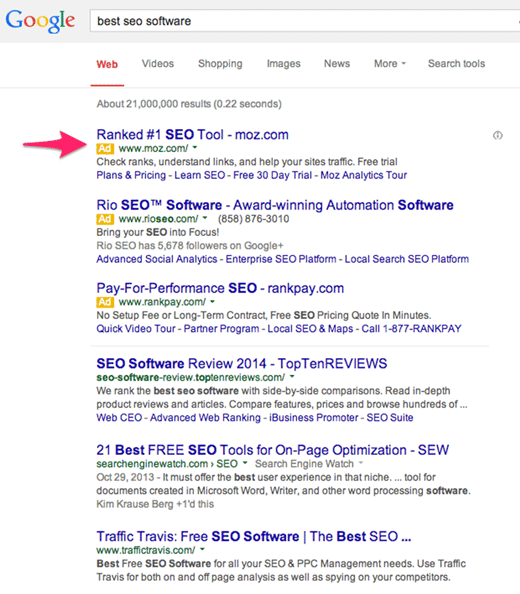Open the More search menu
The height and width of the screenshot is (594, 520).
[390, 64]
